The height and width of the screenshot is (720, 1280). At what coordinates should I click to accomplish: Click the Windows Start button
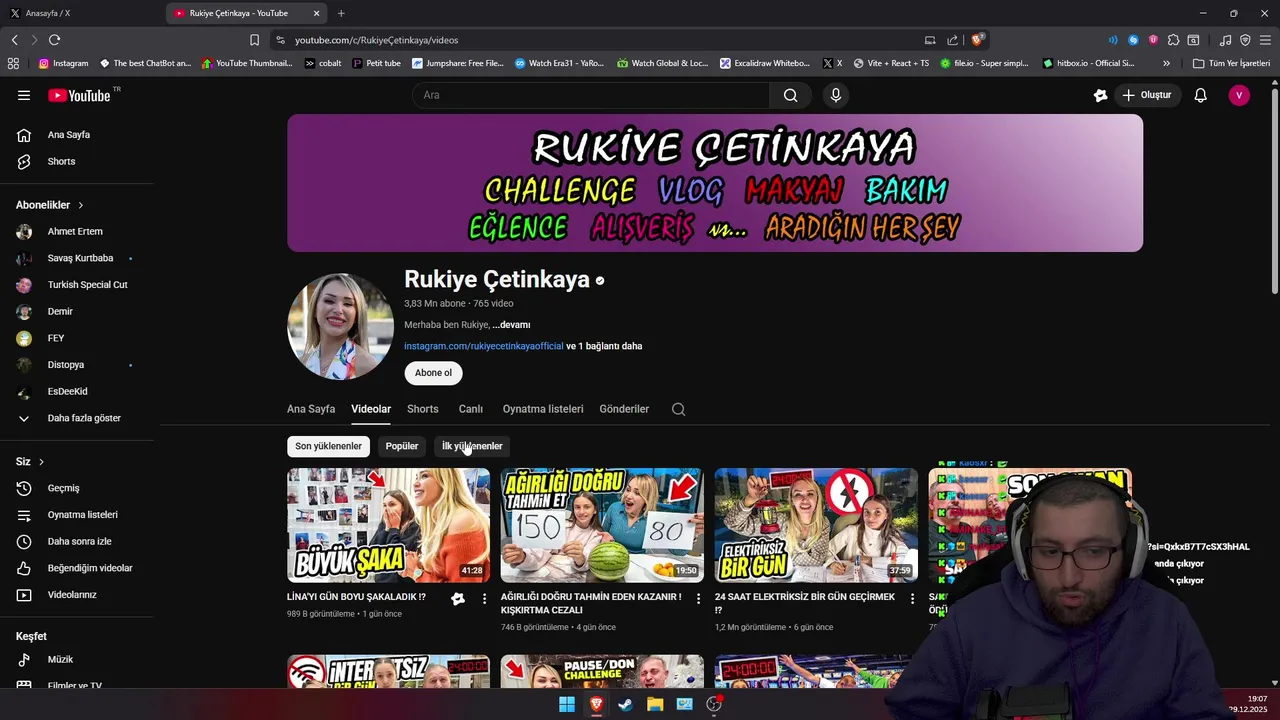566,704
